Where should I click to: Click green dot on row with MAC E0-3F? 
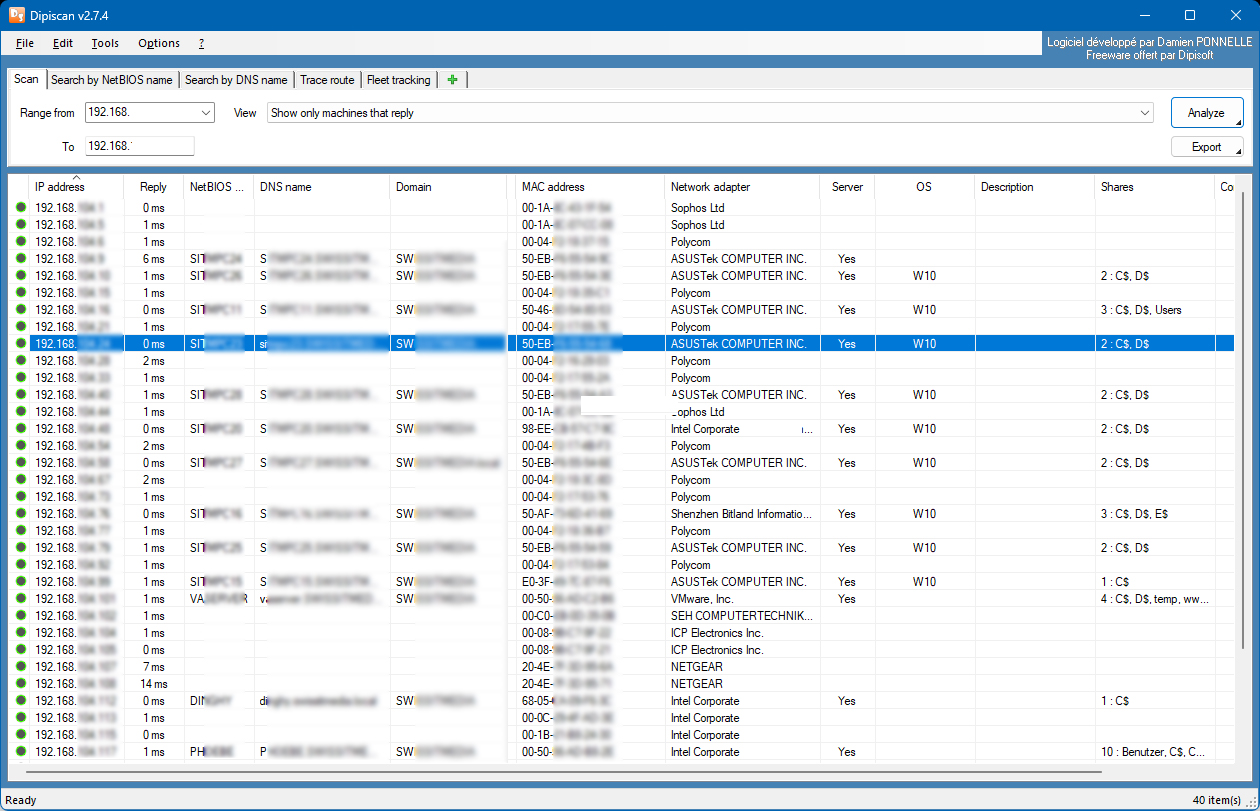click(21, 582)
